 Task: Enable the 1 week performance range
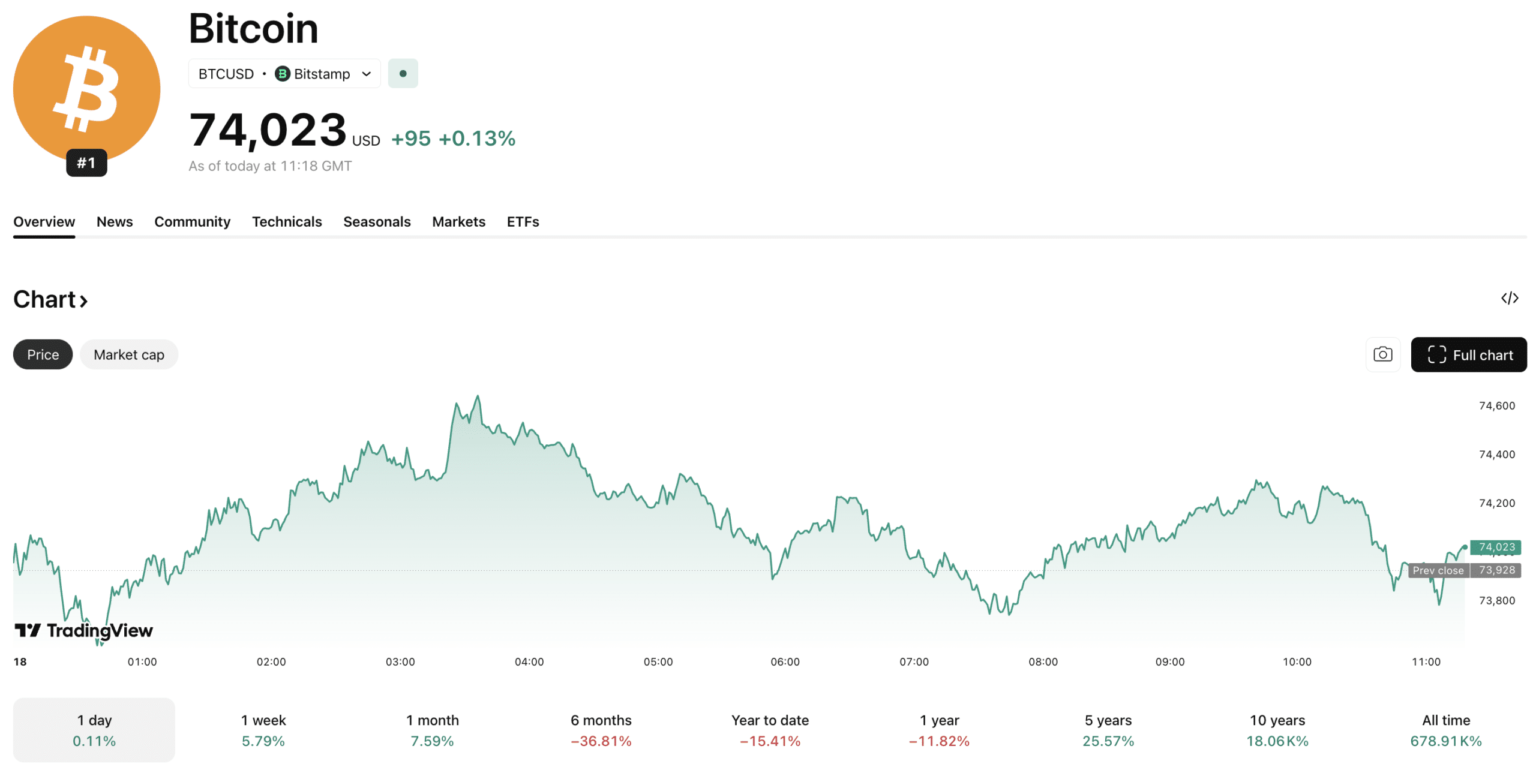click(263, 729)
